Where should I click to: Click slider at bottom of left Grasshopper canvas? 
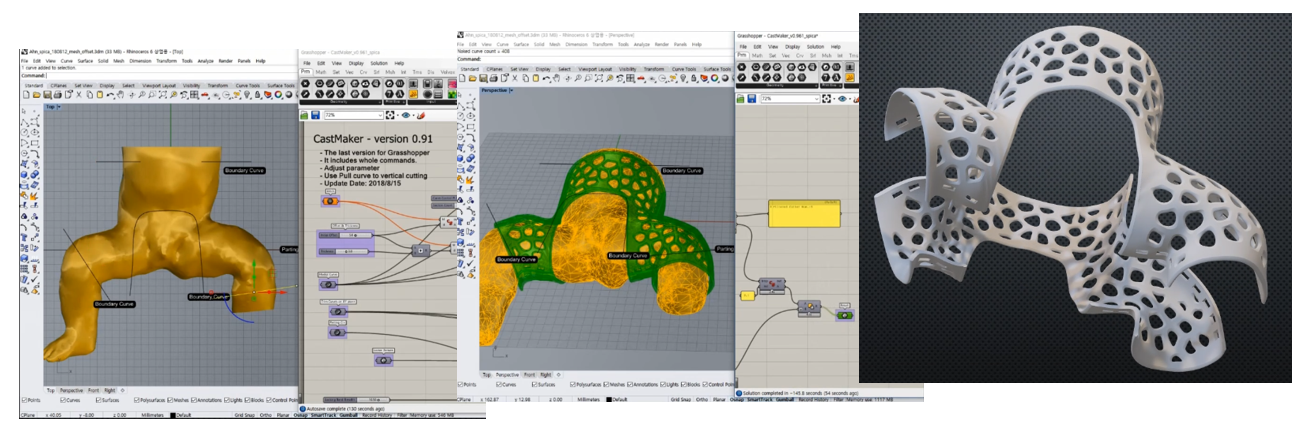coord(356,399)
